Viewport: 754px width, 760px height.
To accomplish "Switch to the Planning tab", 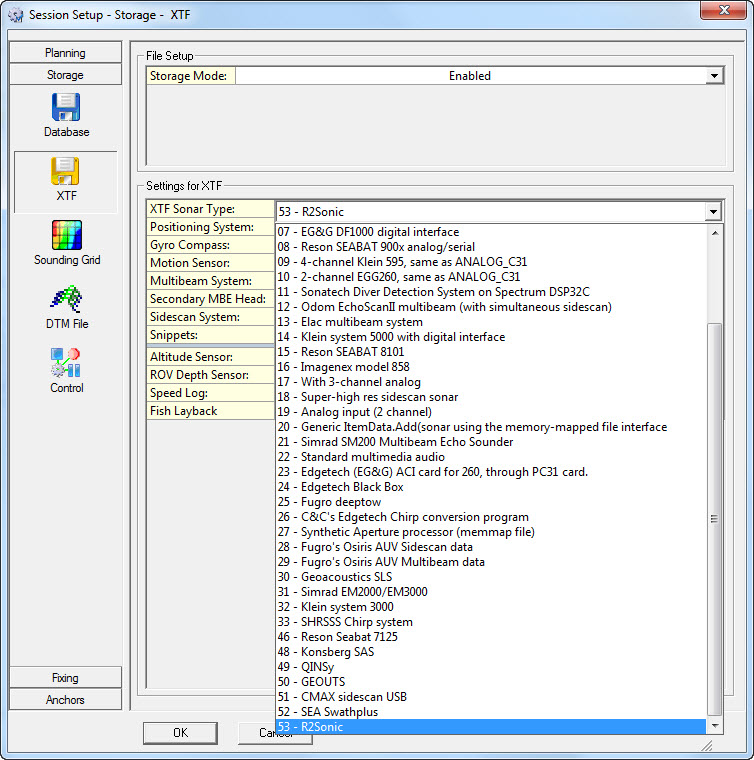I will [x=65, y=53].
